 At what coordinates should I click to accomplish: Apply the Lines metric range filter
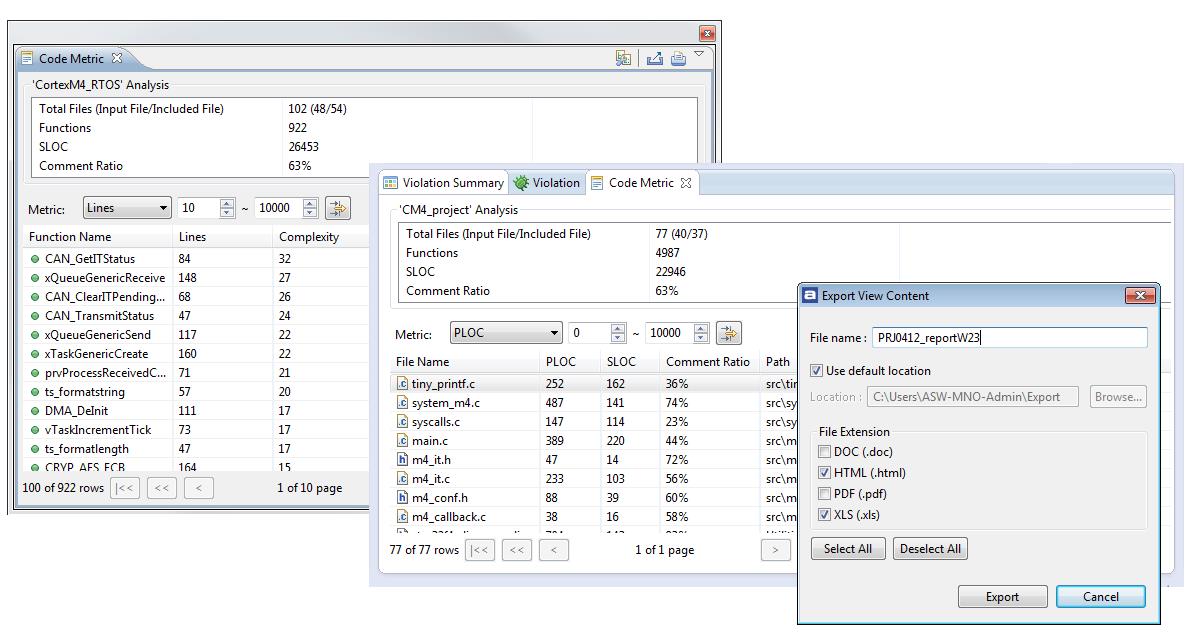click(x=337, y=208)
